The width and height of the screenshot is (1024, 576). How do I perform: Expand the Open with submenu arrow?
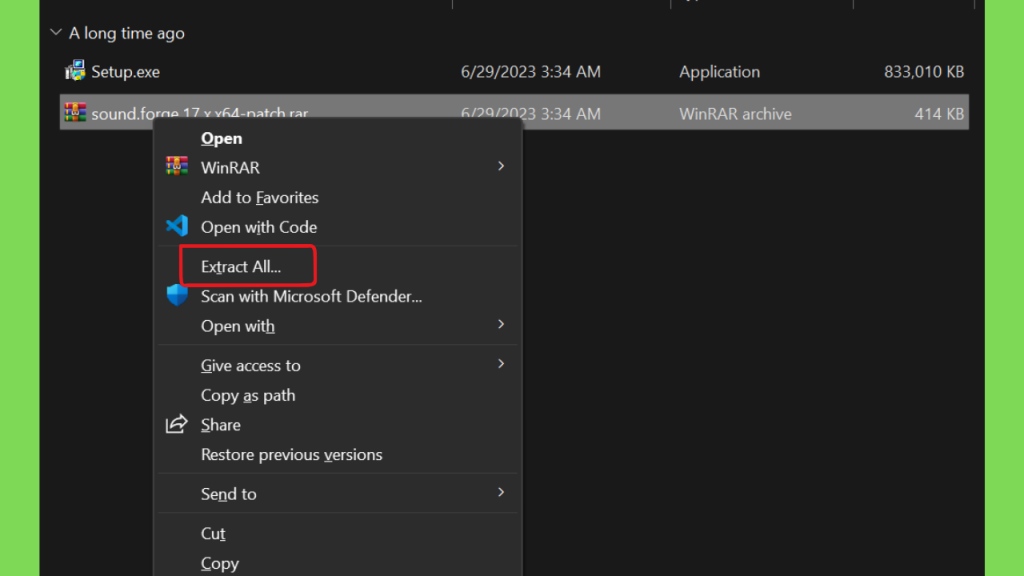point(501,325)
